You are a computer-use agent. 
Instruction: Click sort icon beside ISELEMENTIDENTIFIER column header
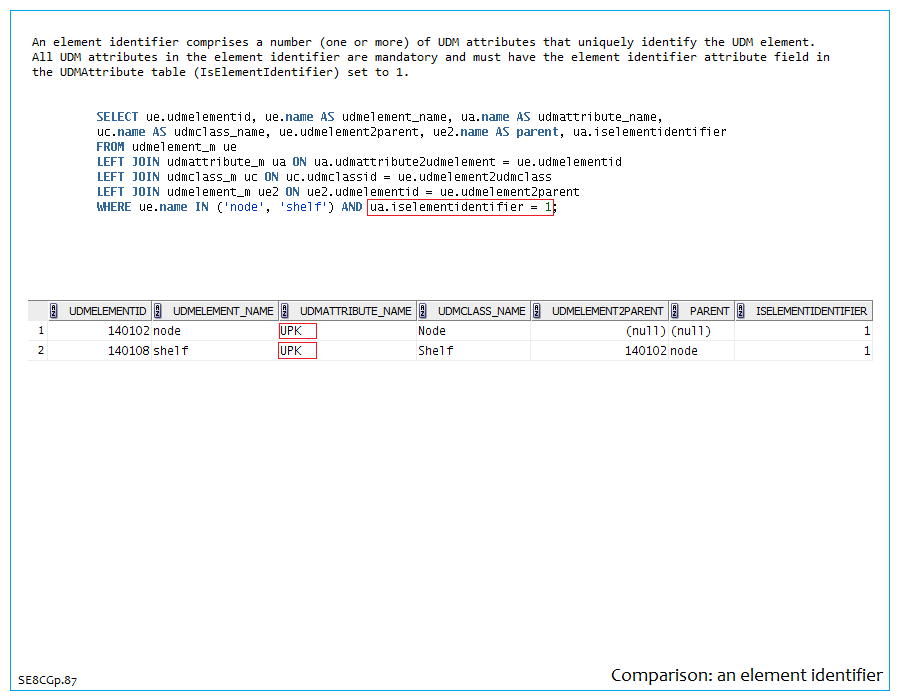click(x=741, y=311)
